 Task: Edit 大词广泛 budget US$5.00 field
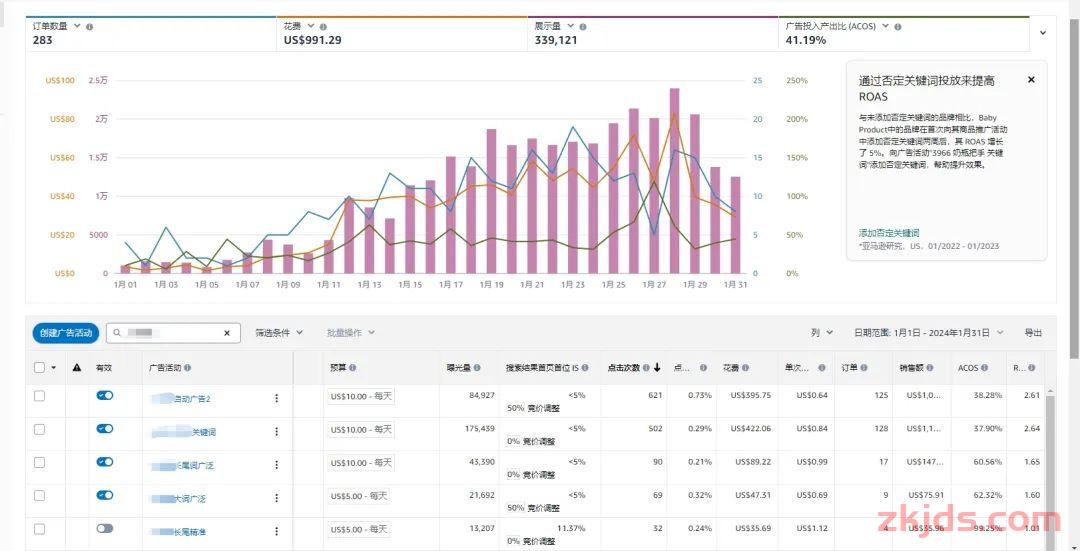[x=358, y=495]
